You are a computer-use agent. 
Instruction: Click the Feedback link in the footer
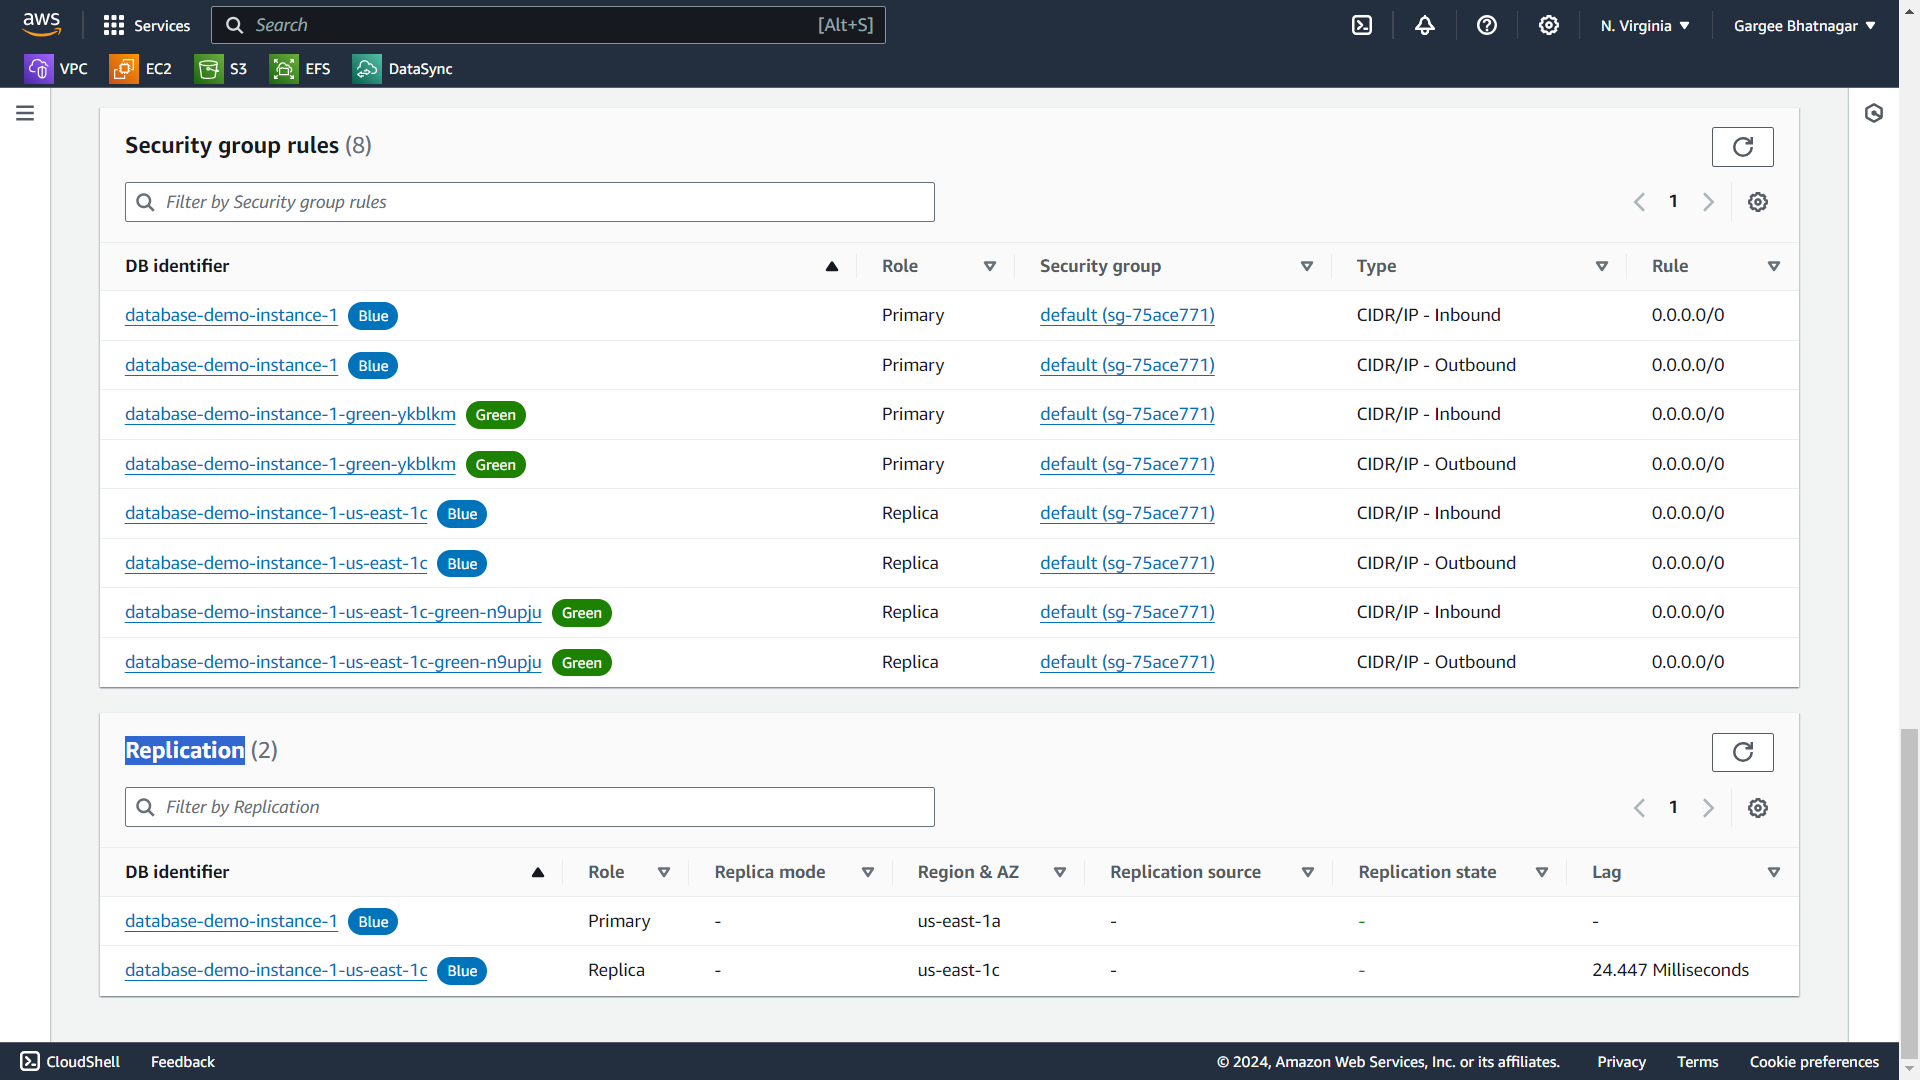click(x=182, y=1062)
